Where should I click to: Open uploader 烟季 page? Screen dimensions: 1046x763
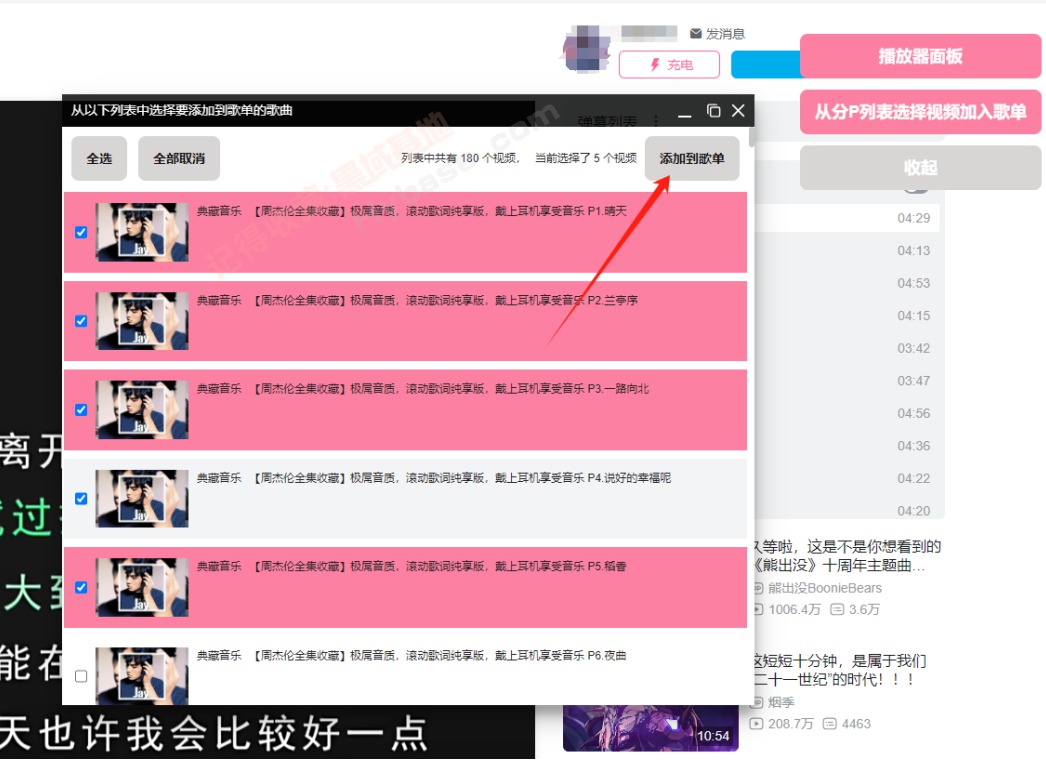point(781,702)
